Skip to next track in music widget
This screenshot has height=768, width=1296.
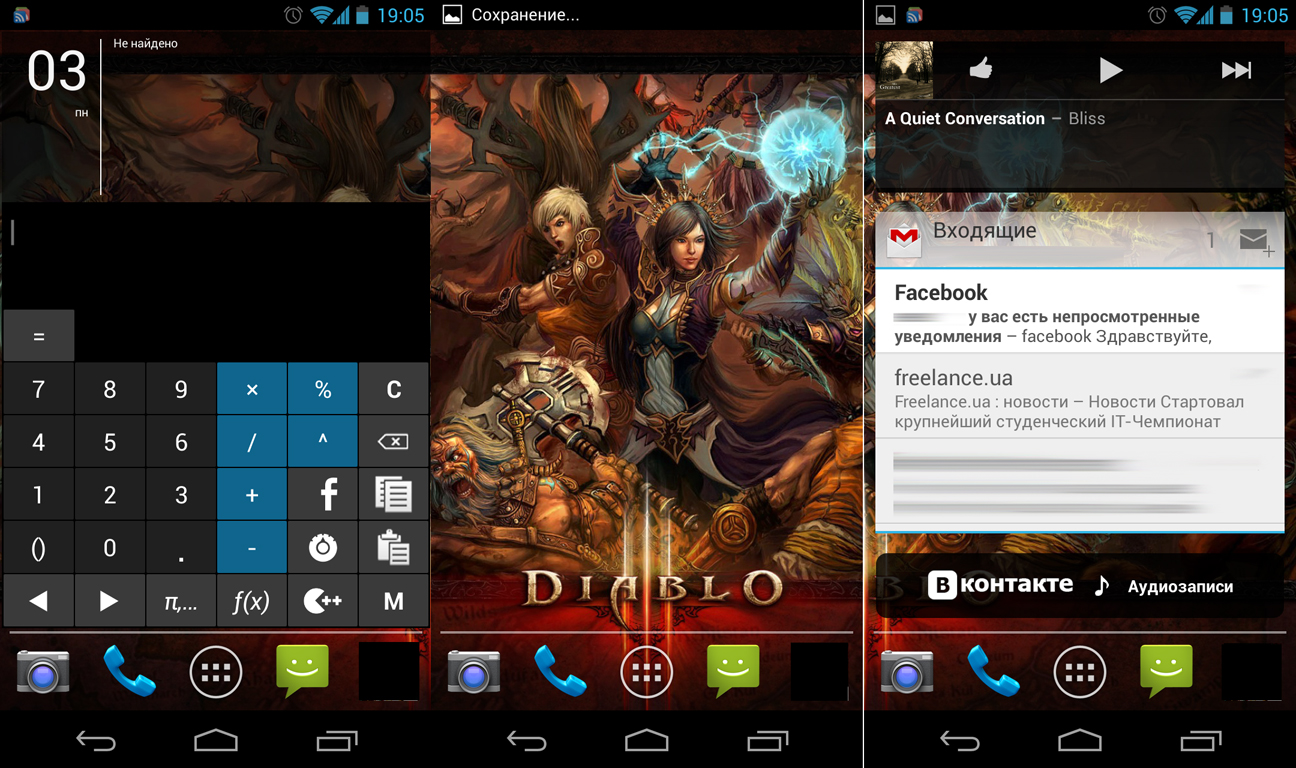click(x=1237, y=70)
